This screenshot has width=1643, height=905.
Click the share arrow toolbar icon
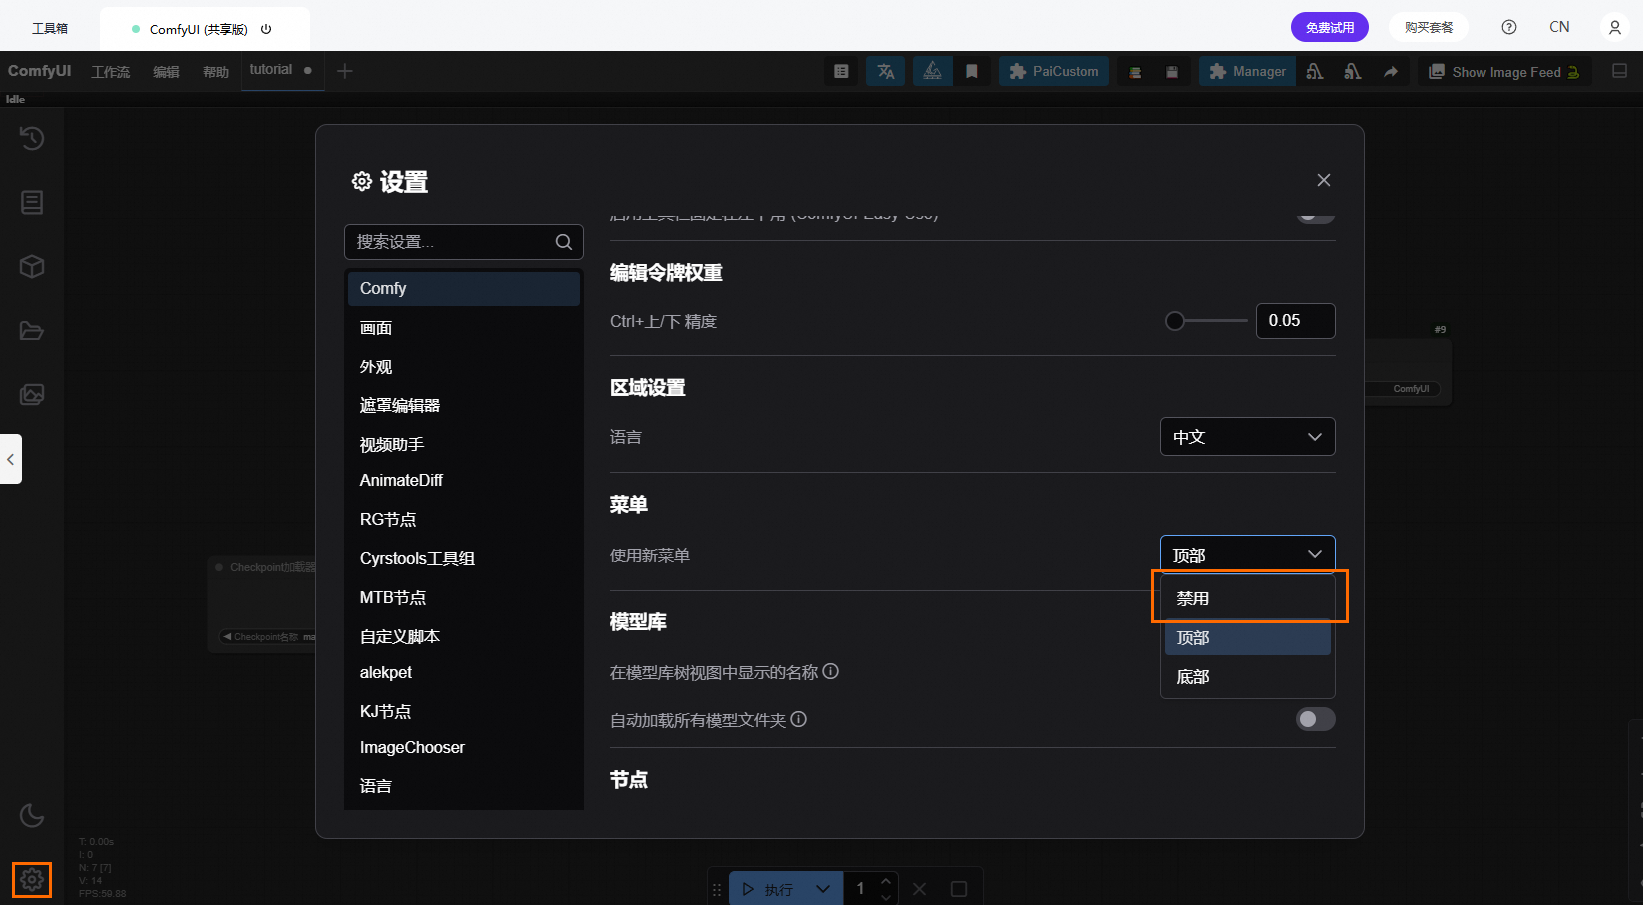coord(1391,71)
